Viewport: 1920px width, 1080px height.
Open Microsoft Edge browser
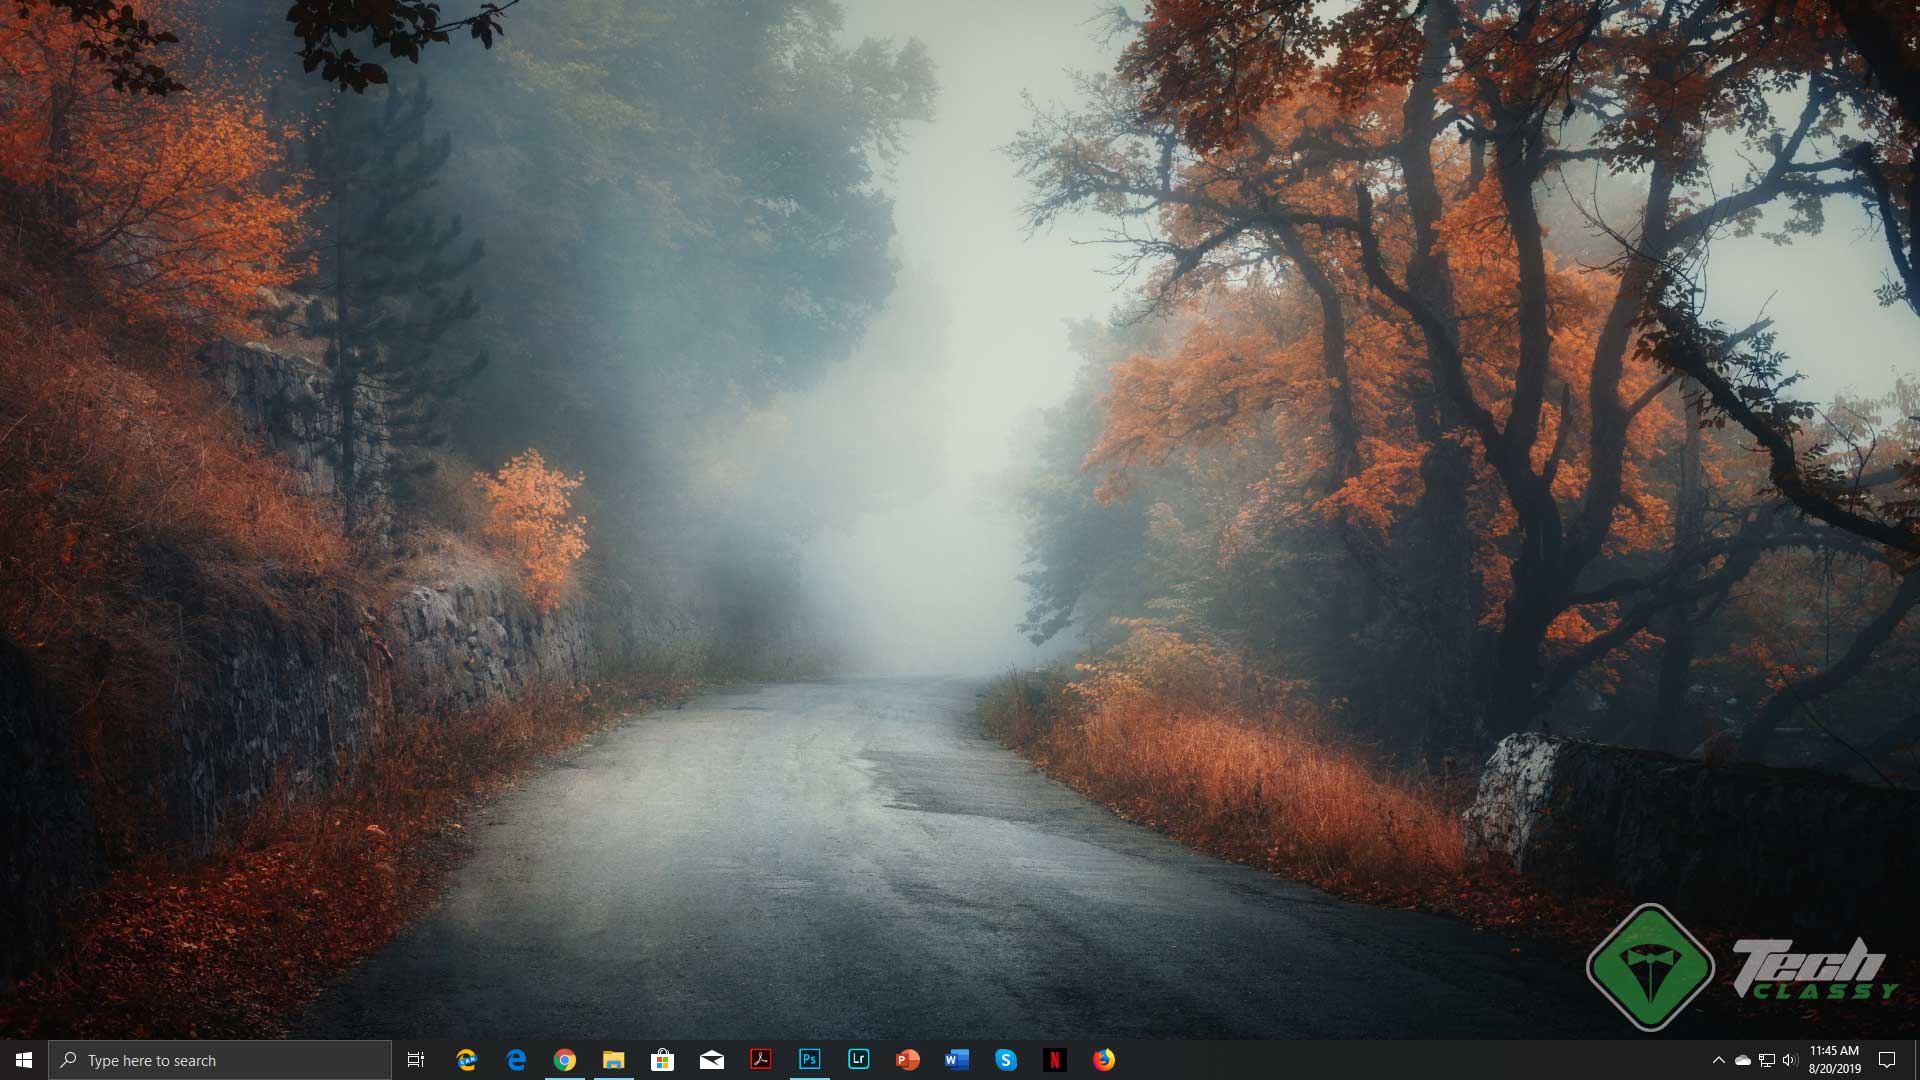516,1060
